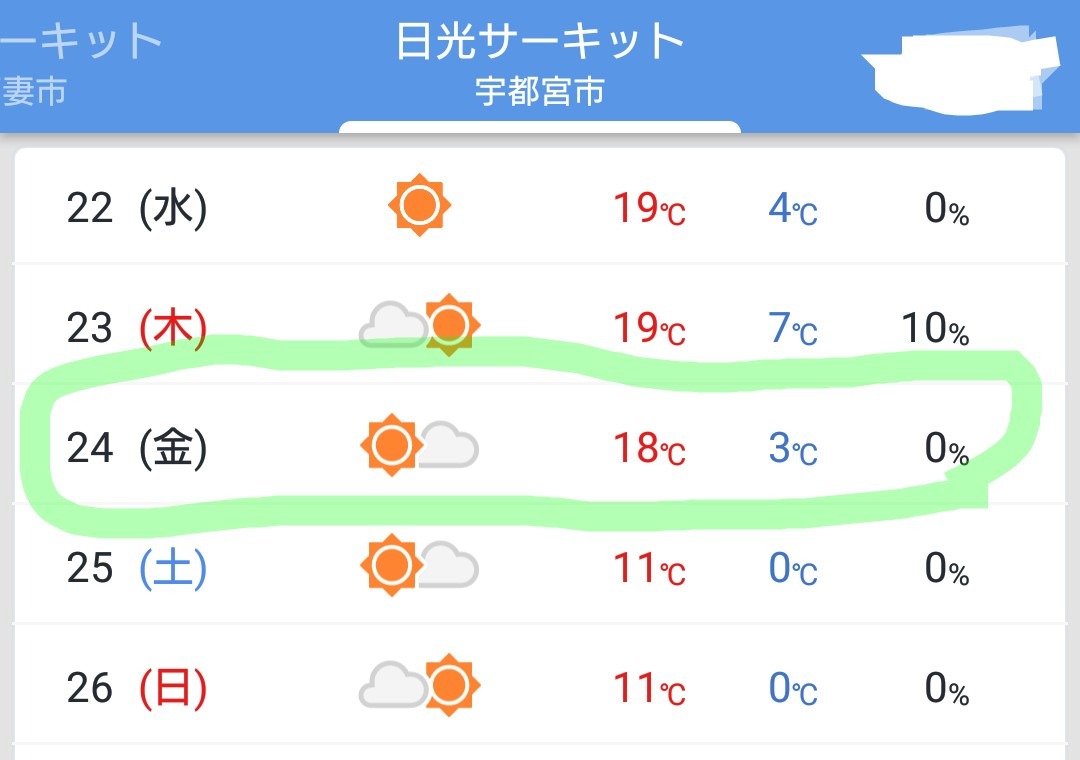
Task: Tap the cloudy-then-sunny icon for day 26
Action: point(419,685)
